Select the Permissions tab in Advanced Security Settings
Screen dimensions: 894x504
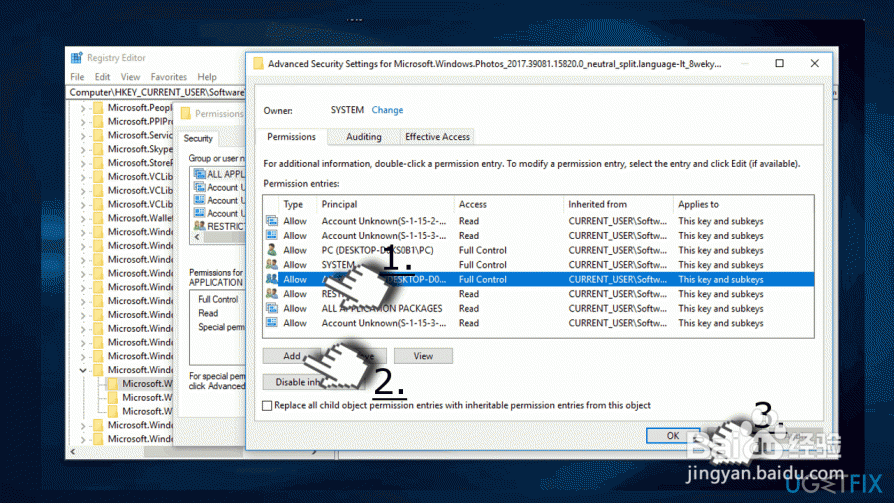coord(291,137)
